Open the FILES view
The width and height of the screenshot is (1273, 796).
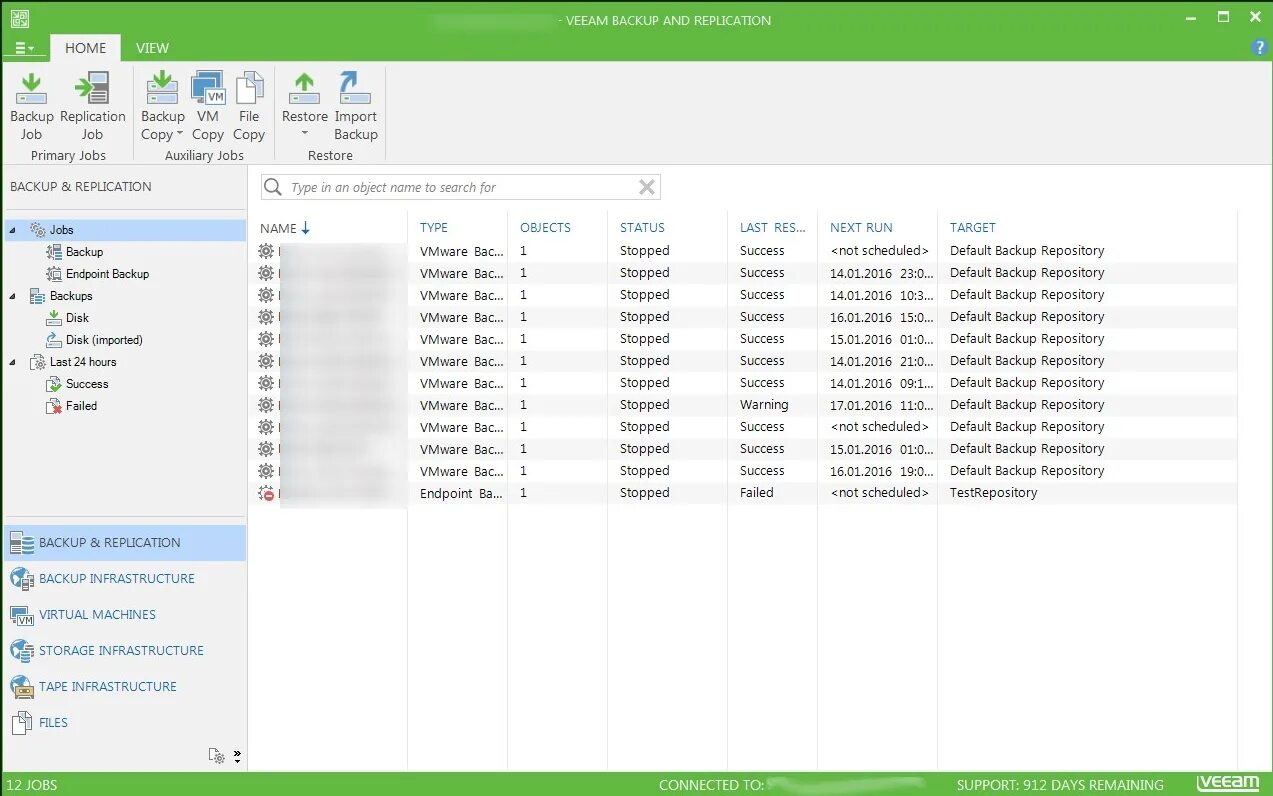click(53, 723)
